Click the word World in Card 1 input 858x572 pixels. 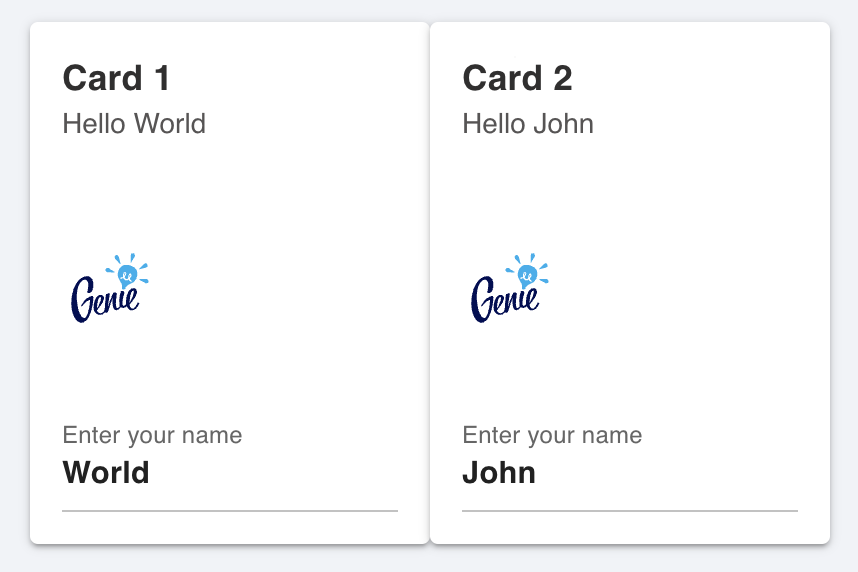(x=106, y=472)
